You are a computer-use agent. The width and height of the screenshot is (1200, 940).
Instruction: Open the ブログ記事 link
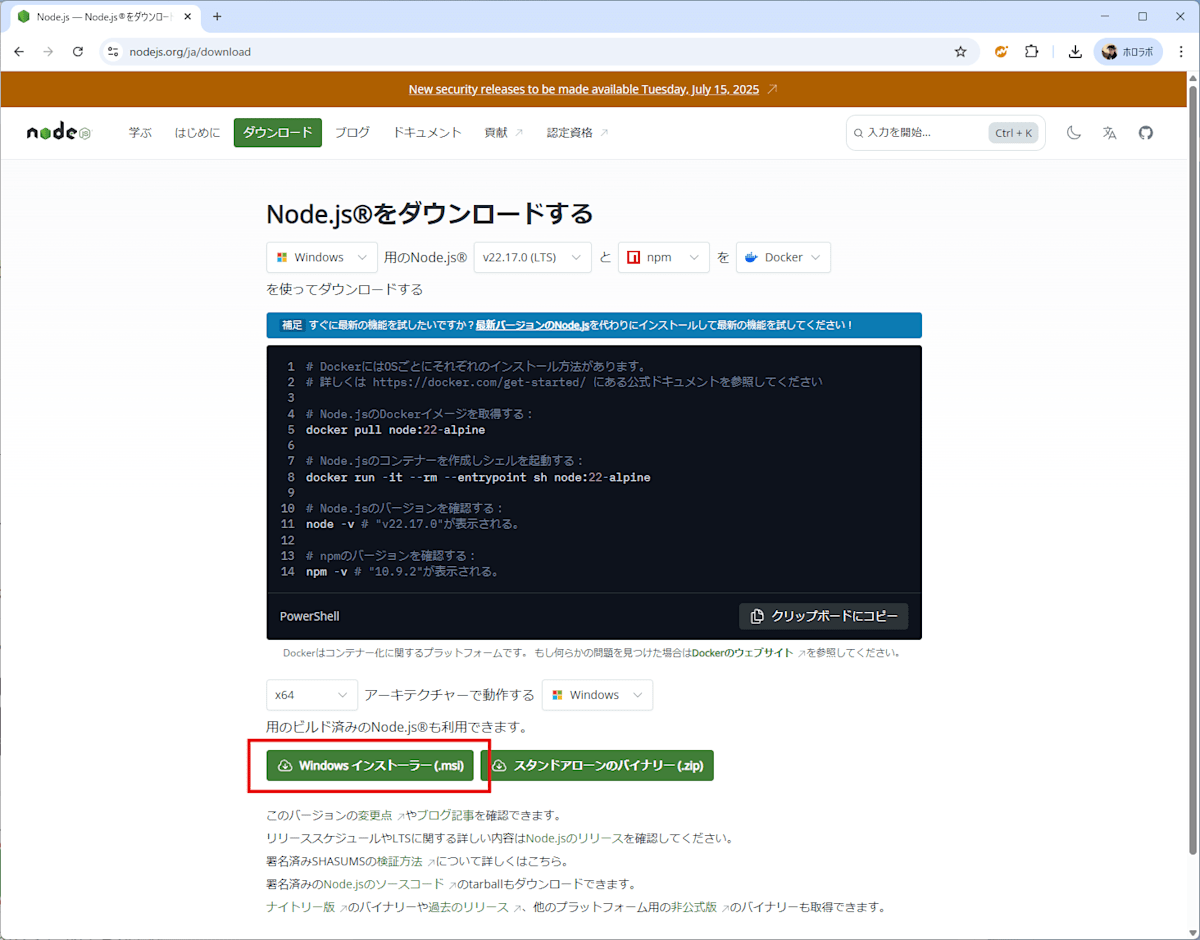click(446, 816)
